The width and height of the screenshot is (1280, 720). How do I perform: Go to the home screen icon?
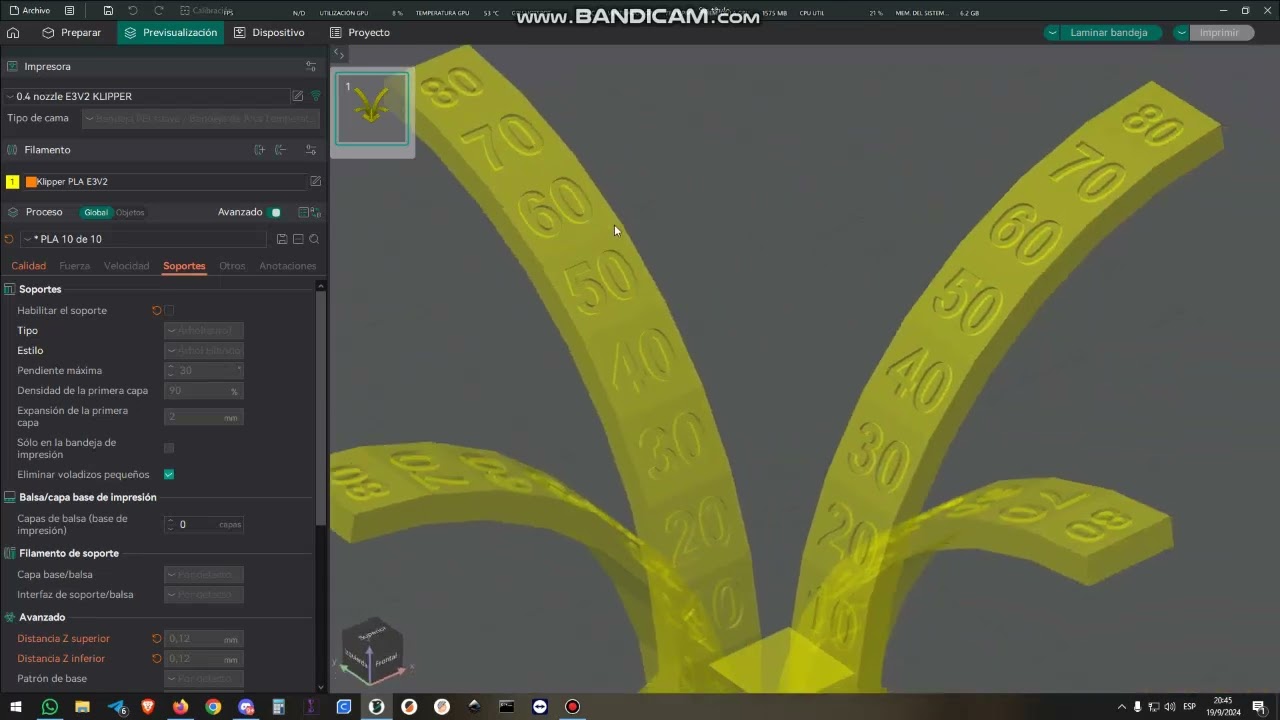[x=13, y=33]
